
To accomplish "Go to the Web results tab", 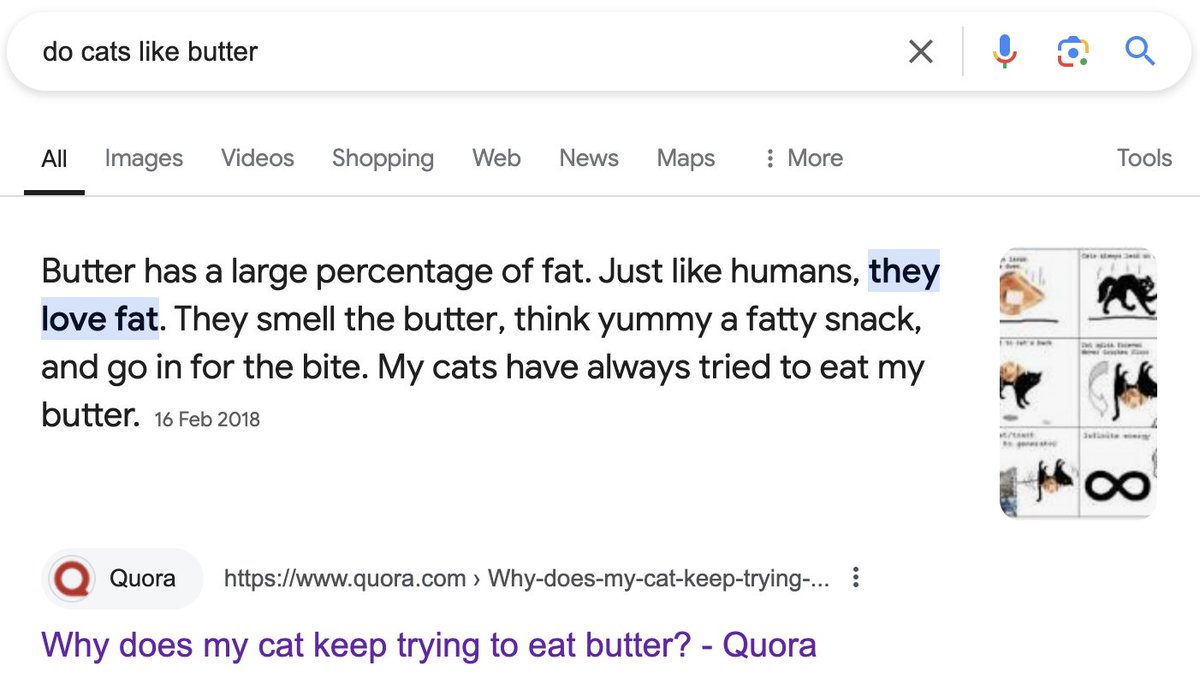I will (x=496, y=158).
